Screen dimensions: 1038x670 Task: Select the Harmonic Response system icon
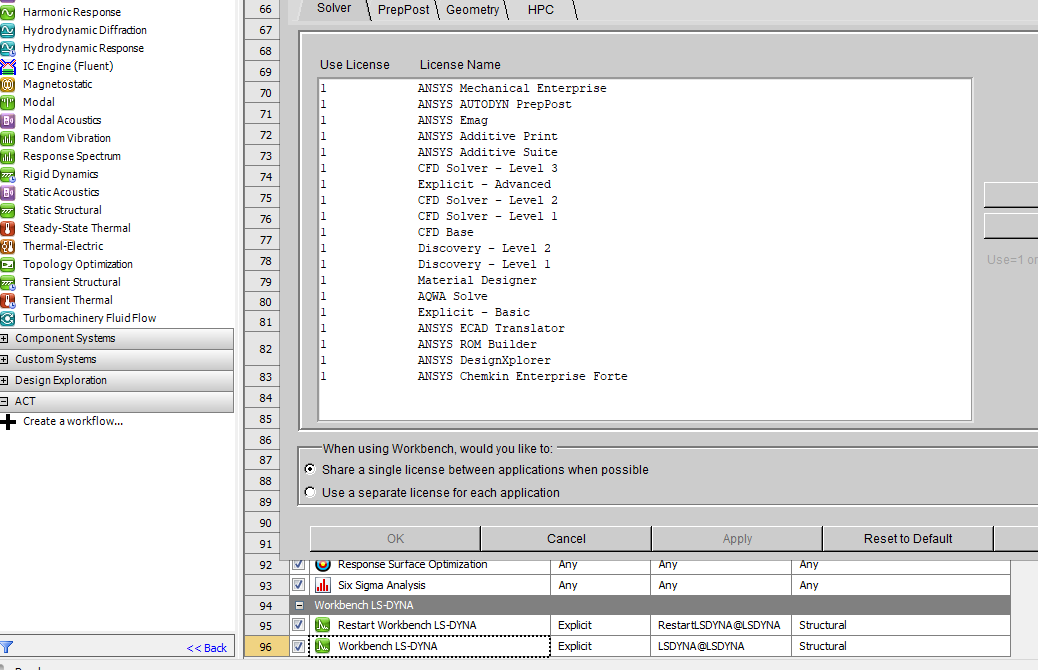point(7,12)
